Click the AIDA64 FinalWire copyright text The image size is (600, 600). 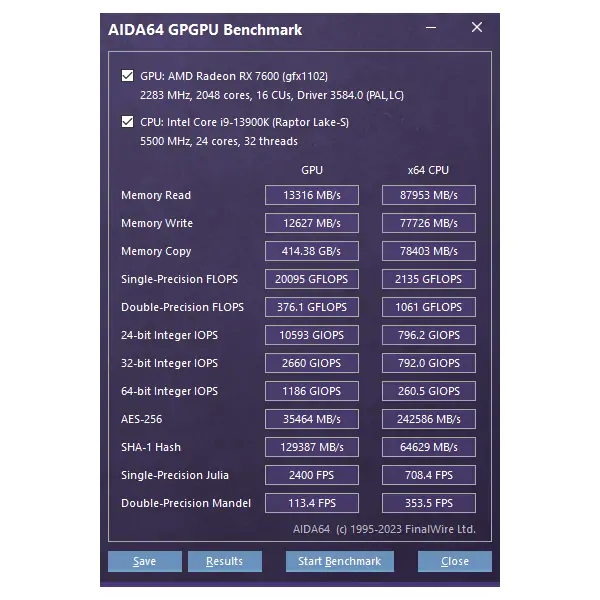coord(384,529)
